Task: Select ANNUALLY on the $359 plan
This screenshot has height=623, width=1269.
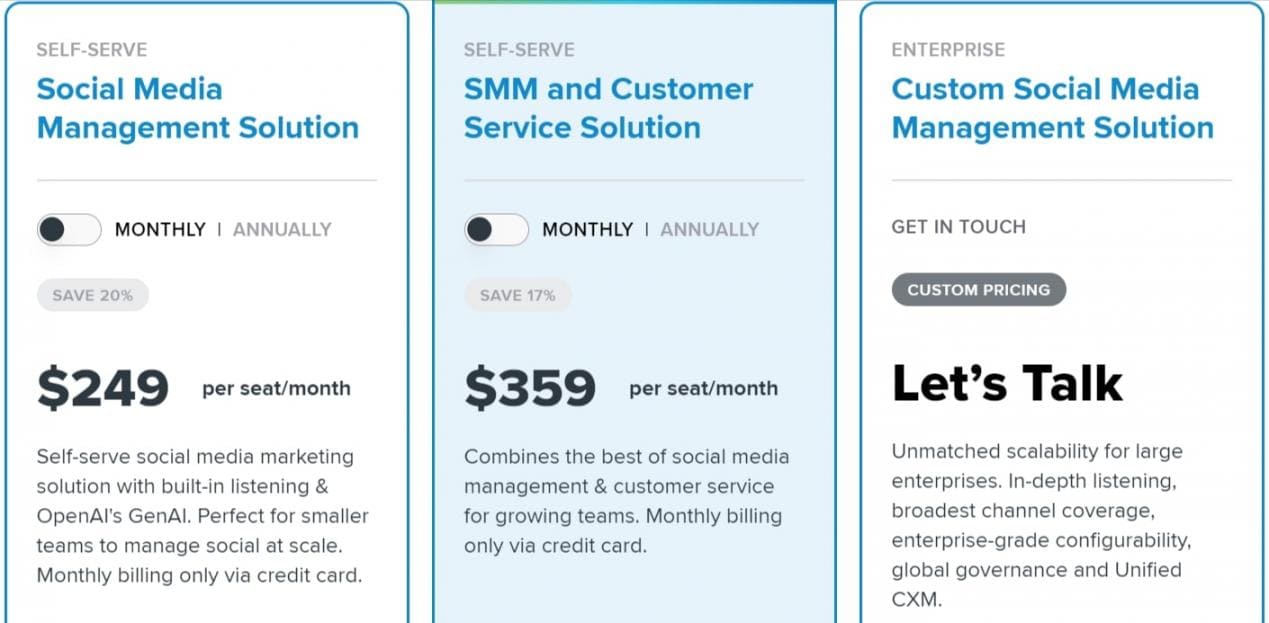Action: tap(709, 230)
